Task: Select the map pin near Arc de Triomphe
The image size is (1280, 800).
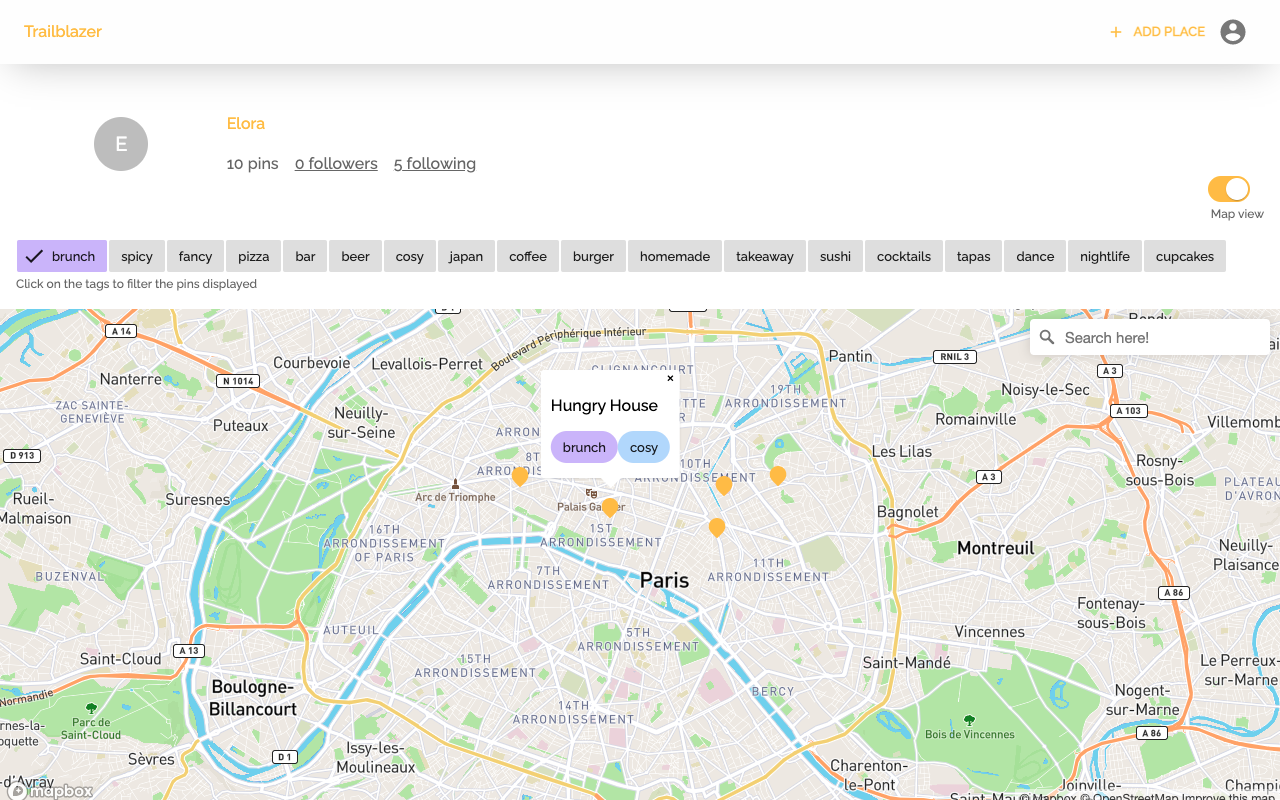Action: 520,477
